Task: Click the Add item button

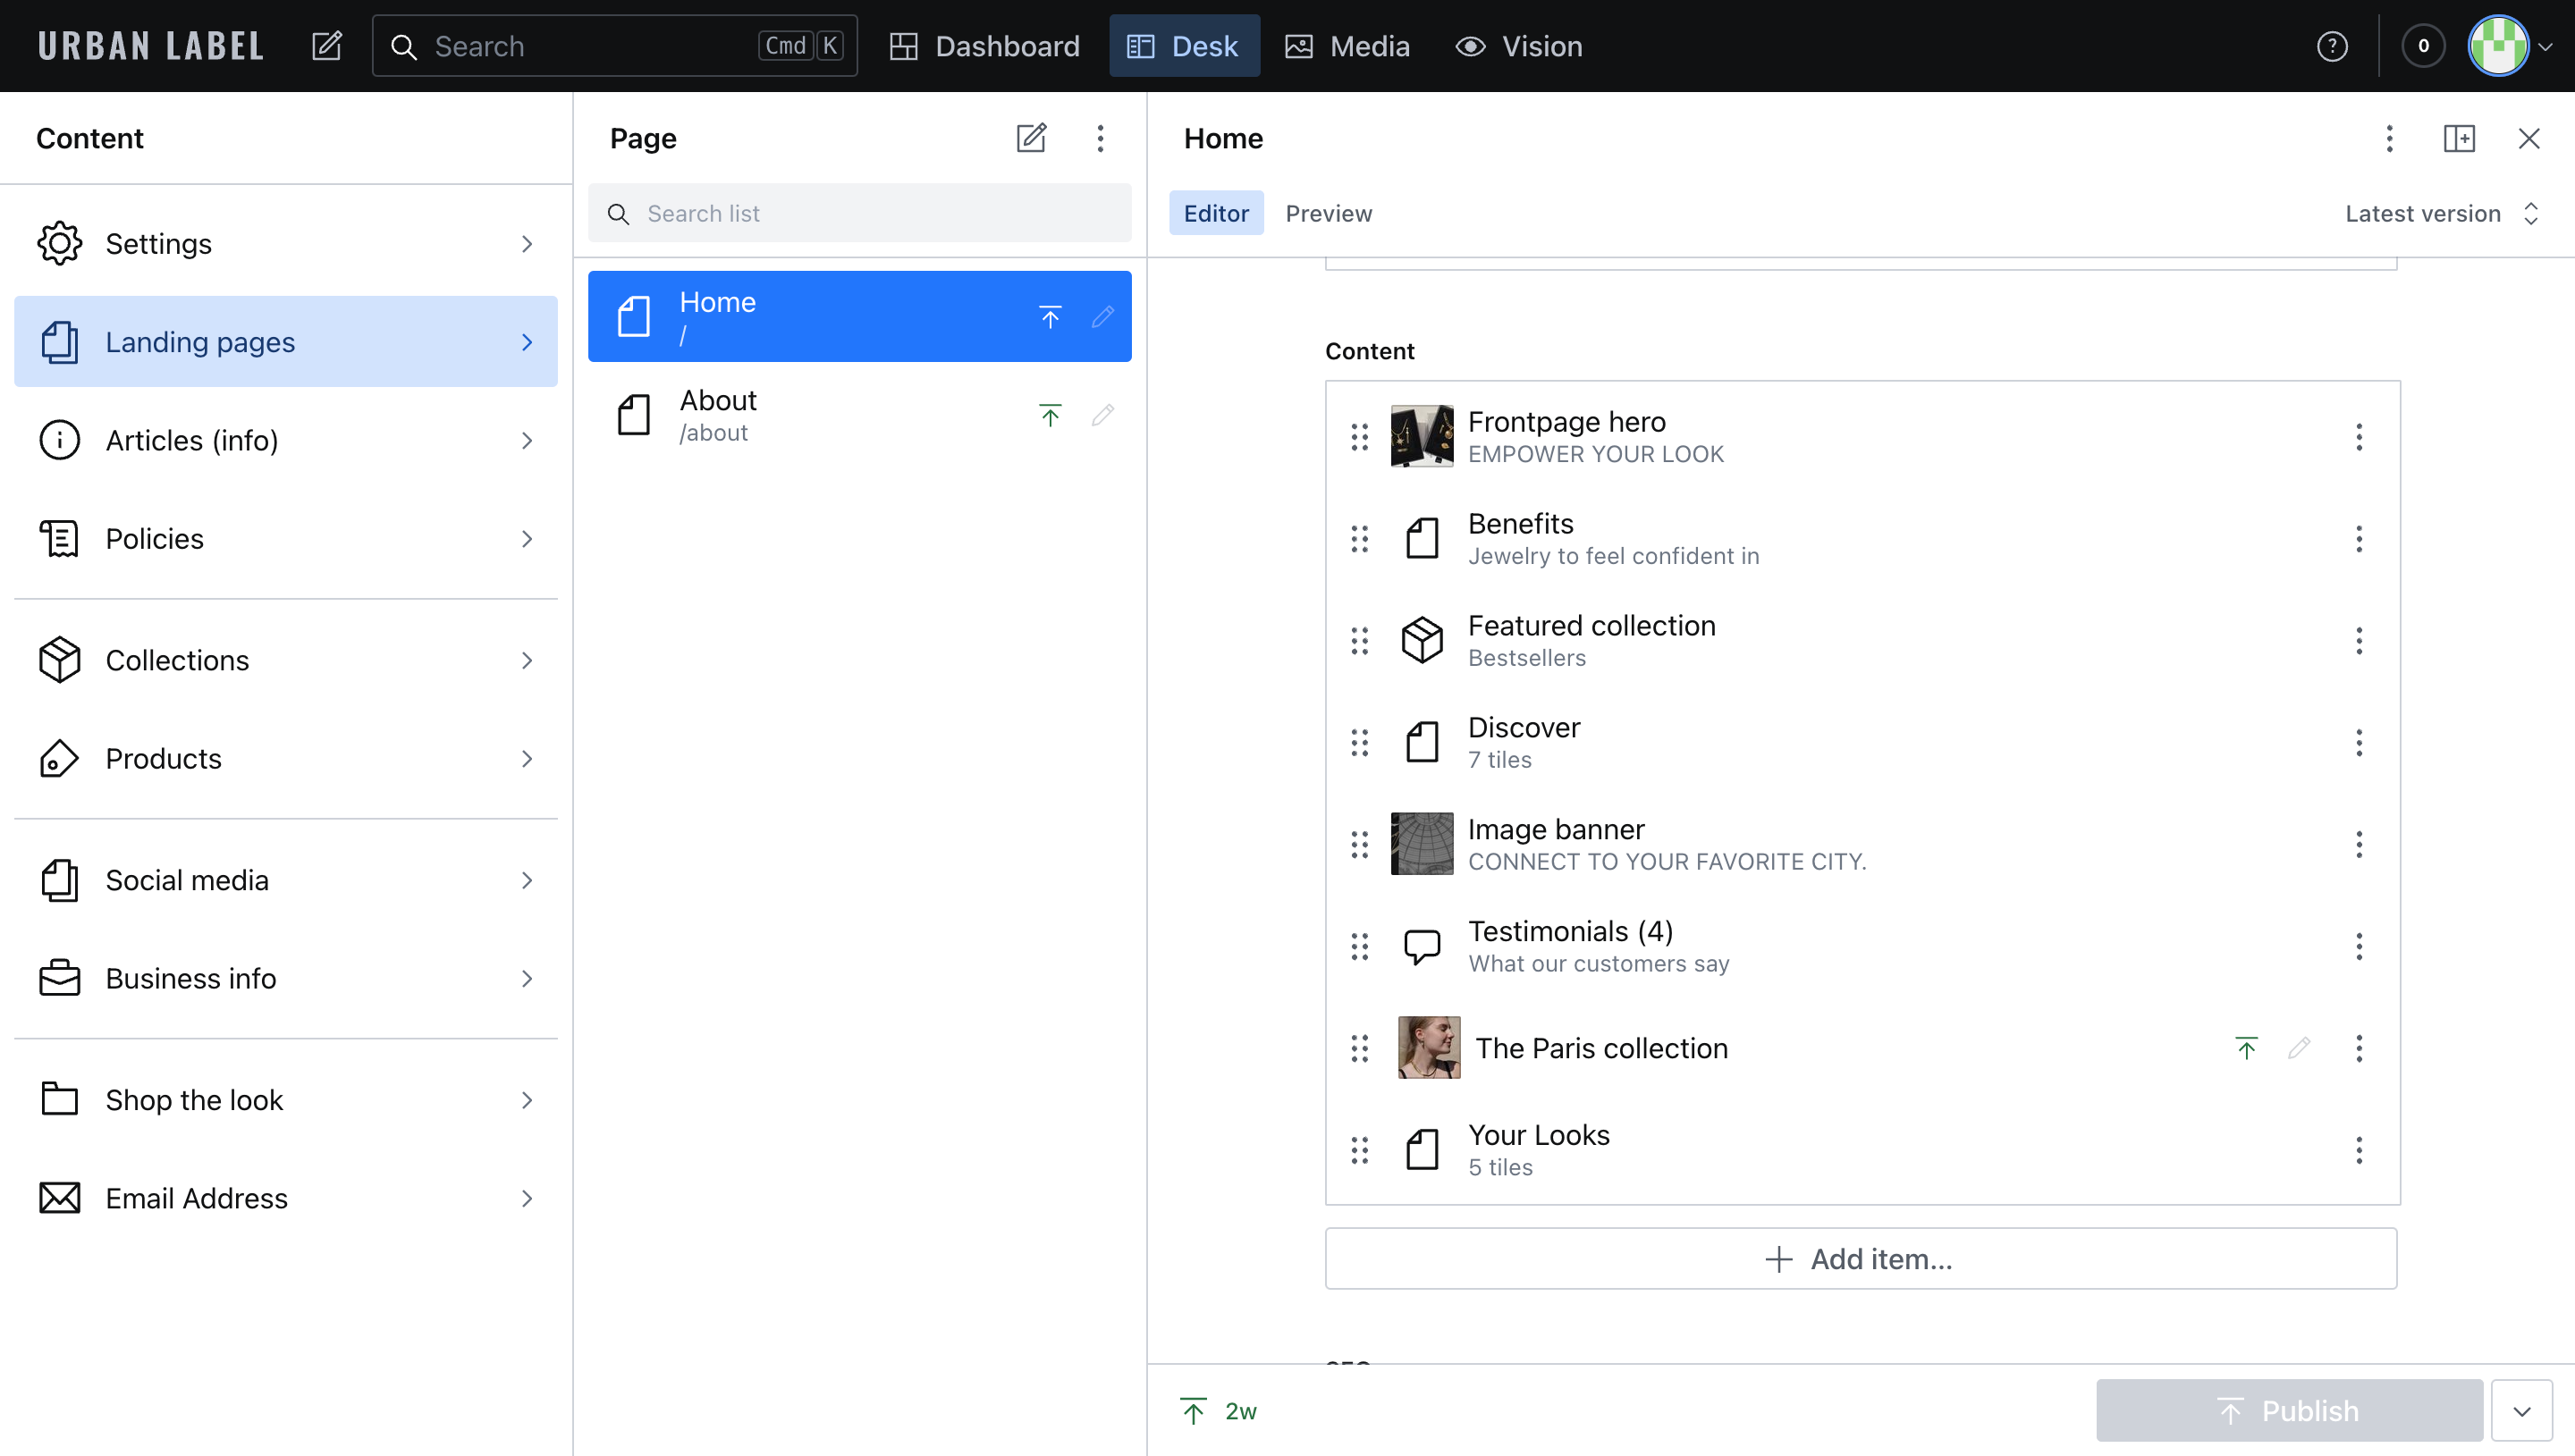Action: click(1860, 1258)
